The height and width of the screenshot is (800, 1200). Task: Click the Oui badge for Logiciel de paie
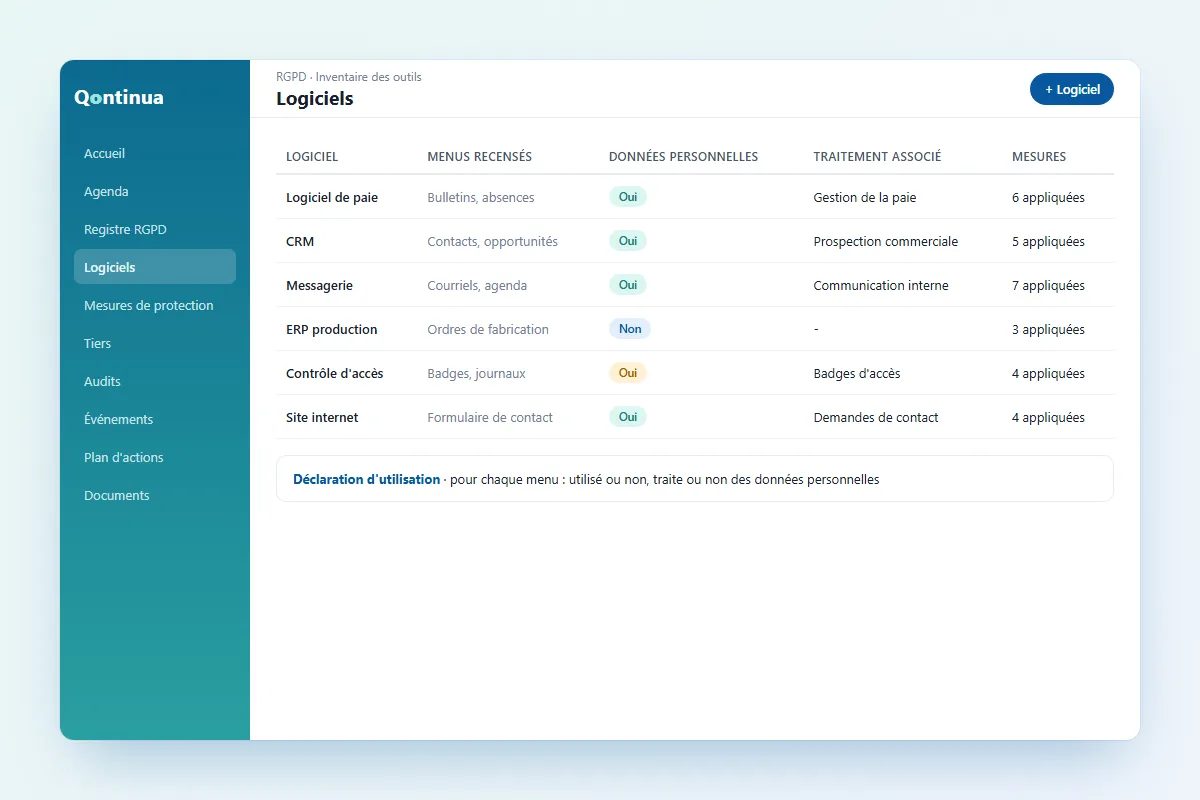[x=628, y=197]
